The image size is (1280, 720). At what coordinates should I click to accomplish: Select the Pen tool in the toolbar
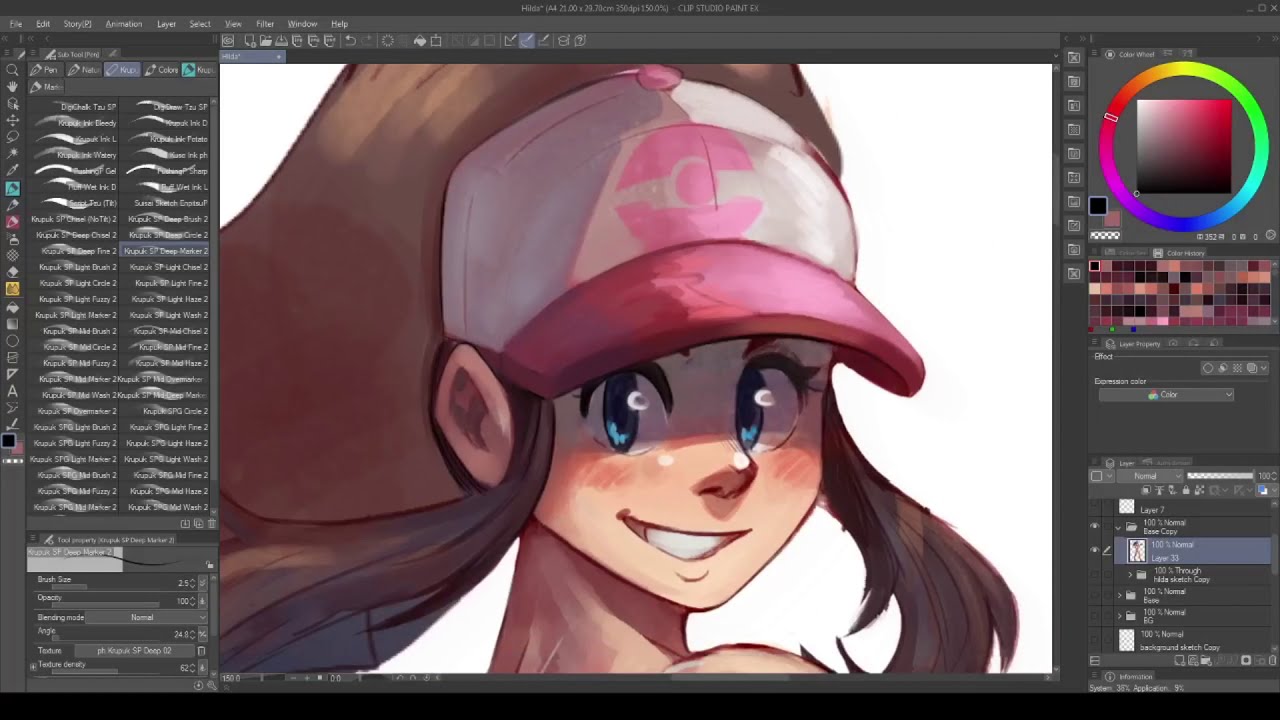(x=12, y=188)
